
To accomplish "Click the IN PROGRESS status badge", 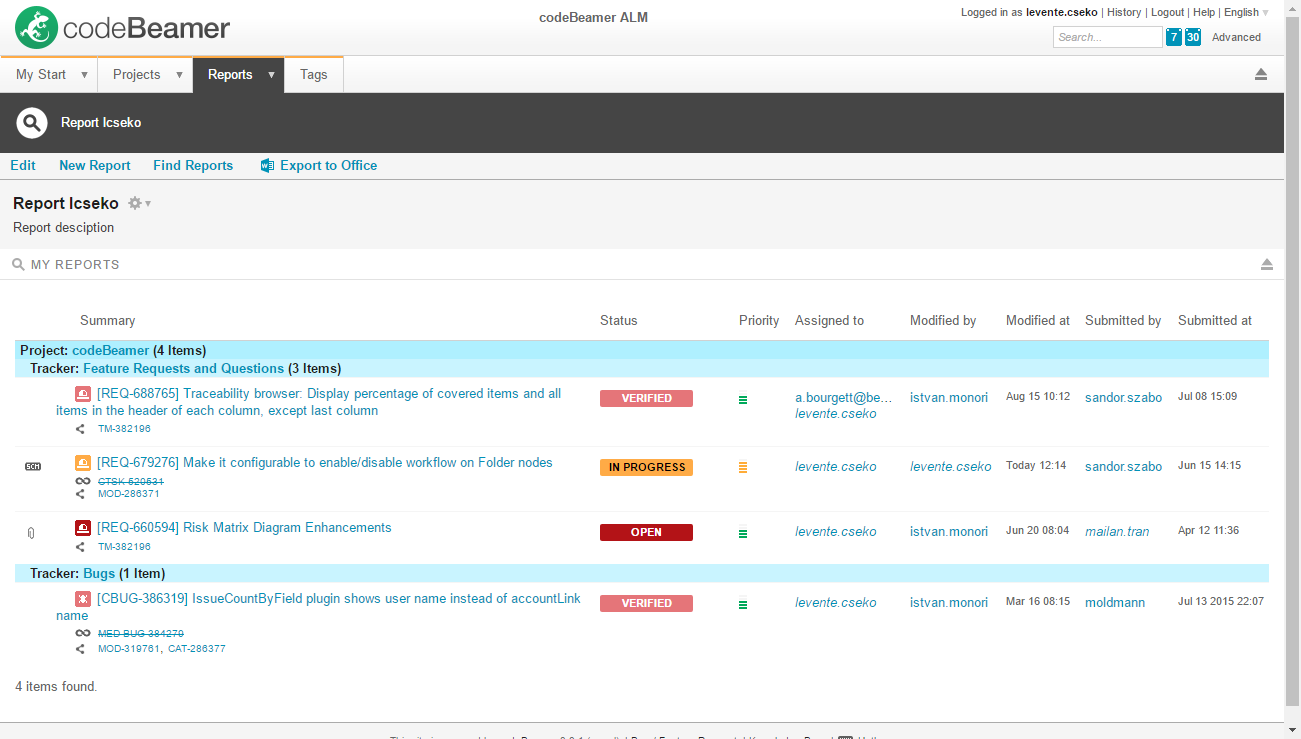I will pos(646,467).
